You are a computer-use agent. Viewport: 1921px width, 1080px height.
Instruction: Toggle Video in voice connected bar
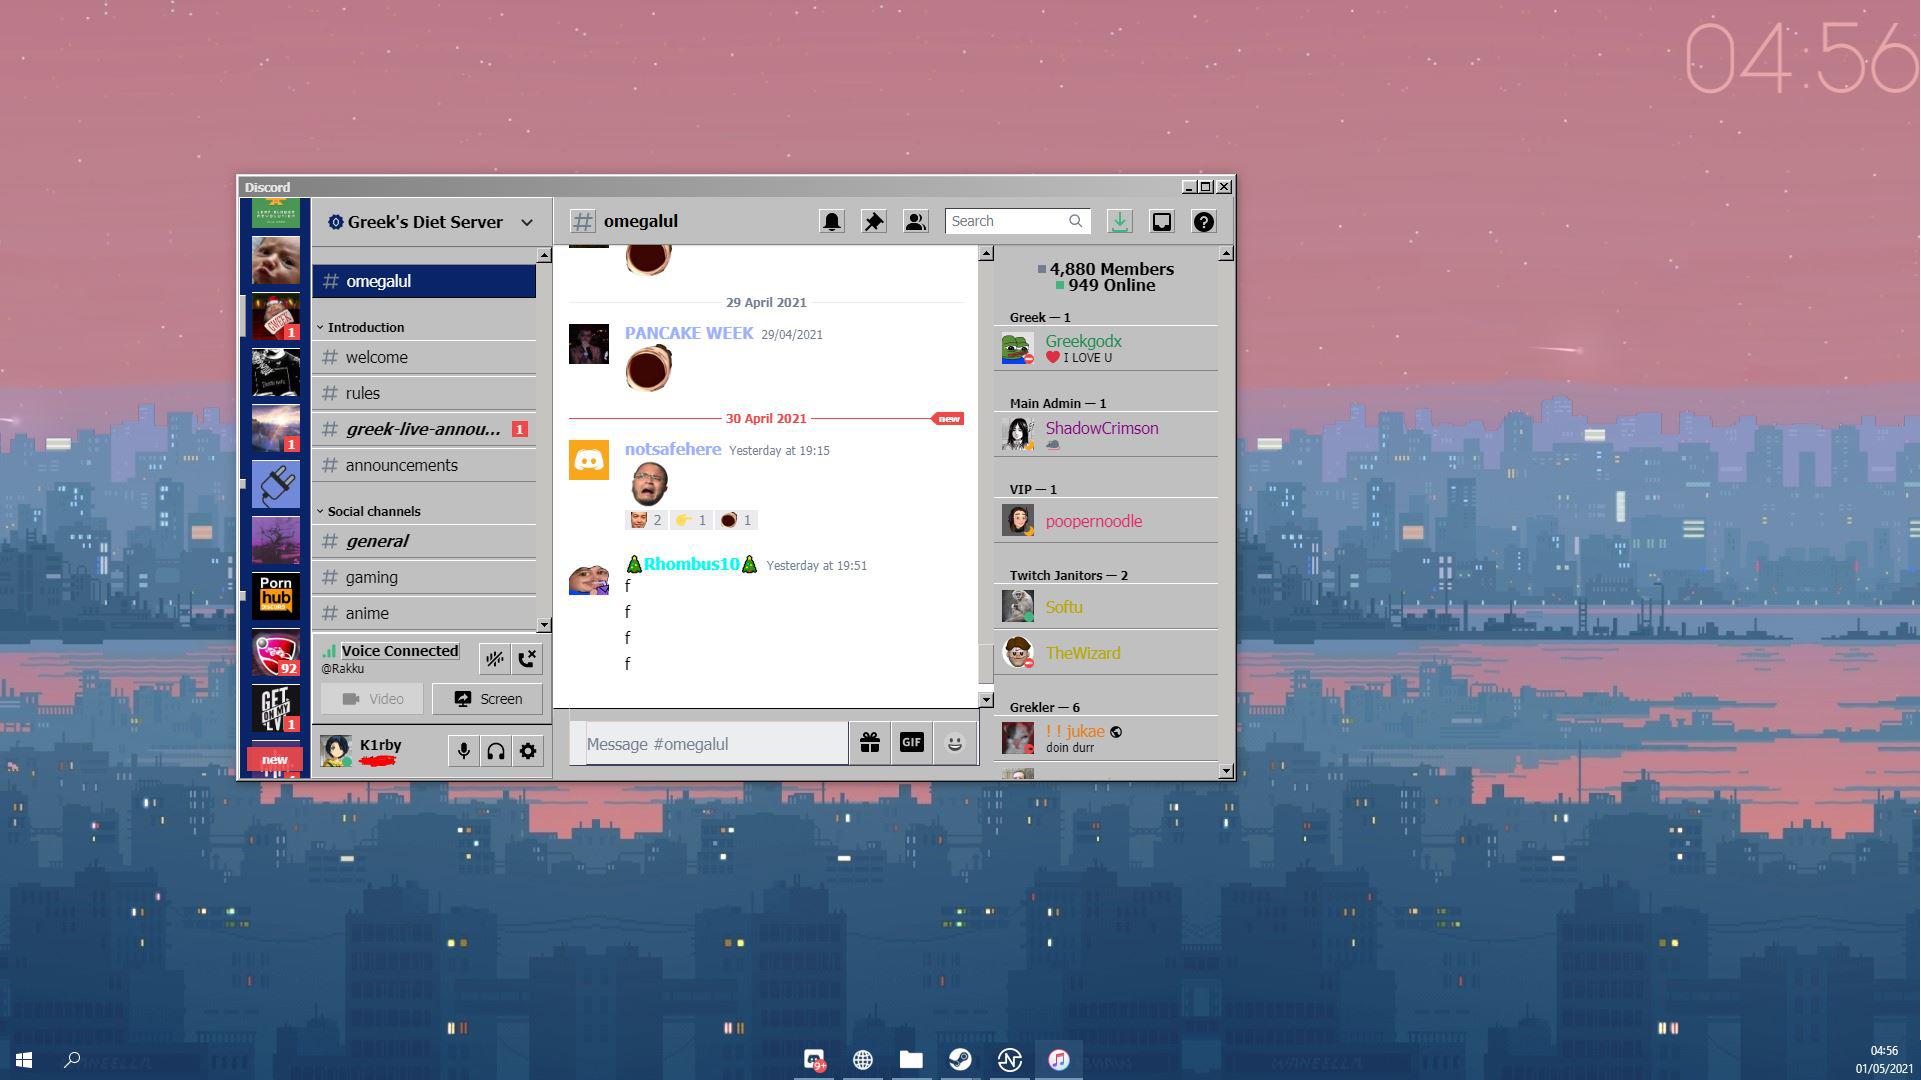[x=373, y=699]
